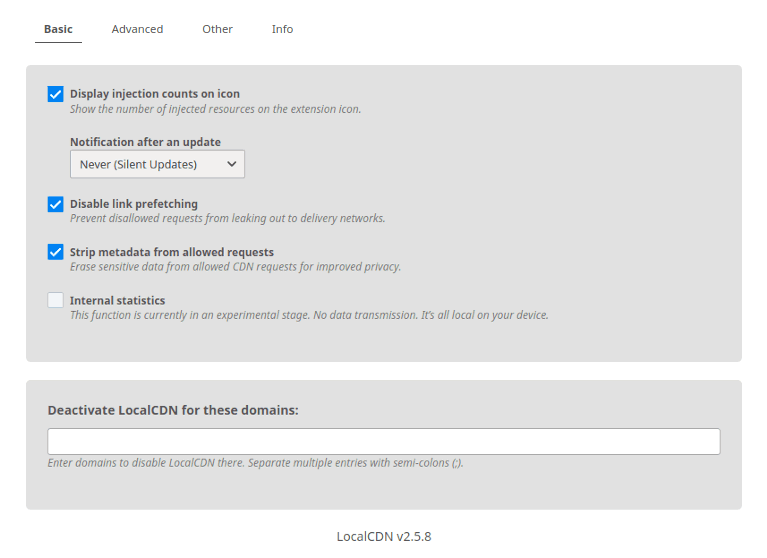Click the Never (Silent Updates) option text

click(138, 164)
